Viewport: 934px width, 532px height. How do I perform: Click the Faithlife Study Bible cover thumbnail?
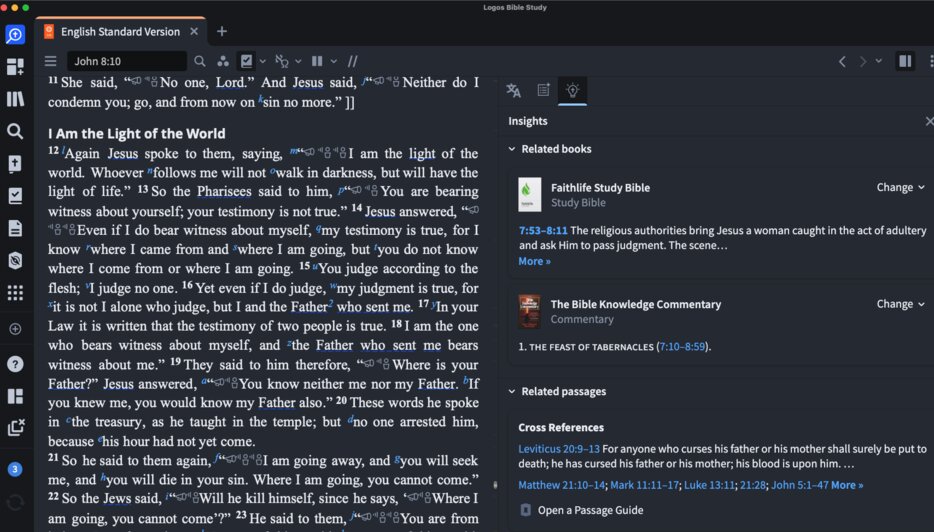pos(529,194)
